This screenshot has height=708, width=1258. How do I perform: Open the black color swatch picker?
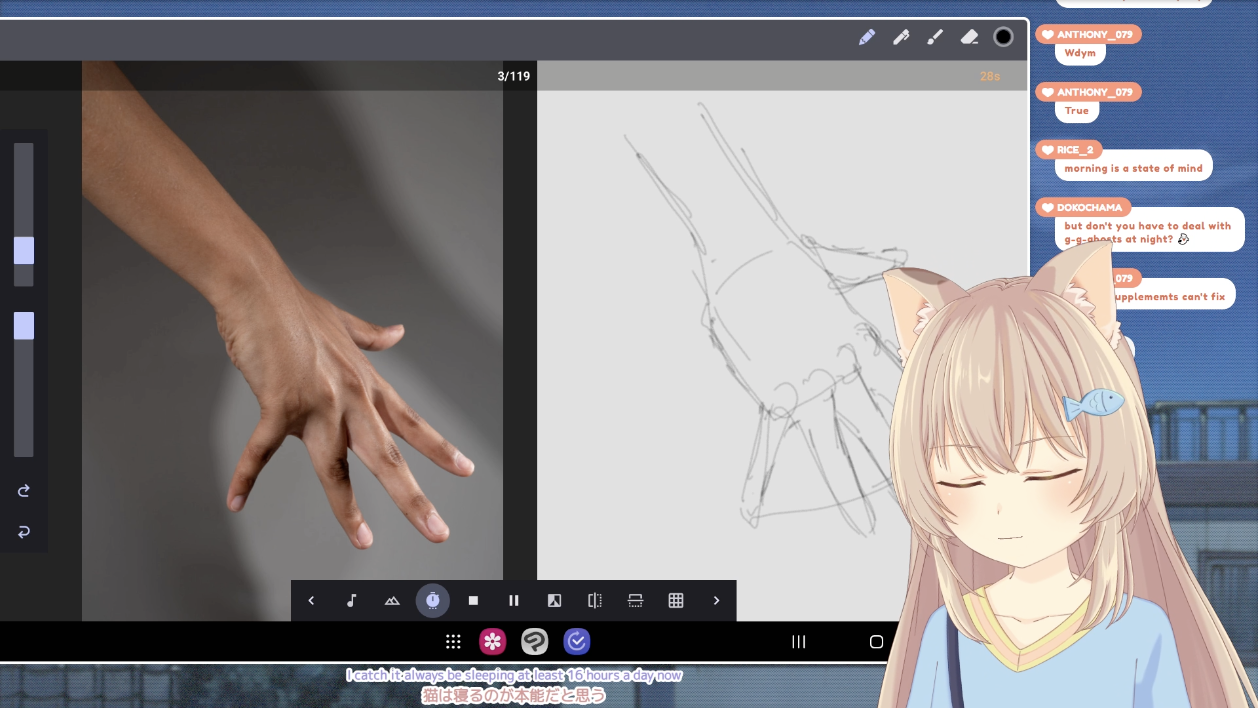[x=1003, y=37]
